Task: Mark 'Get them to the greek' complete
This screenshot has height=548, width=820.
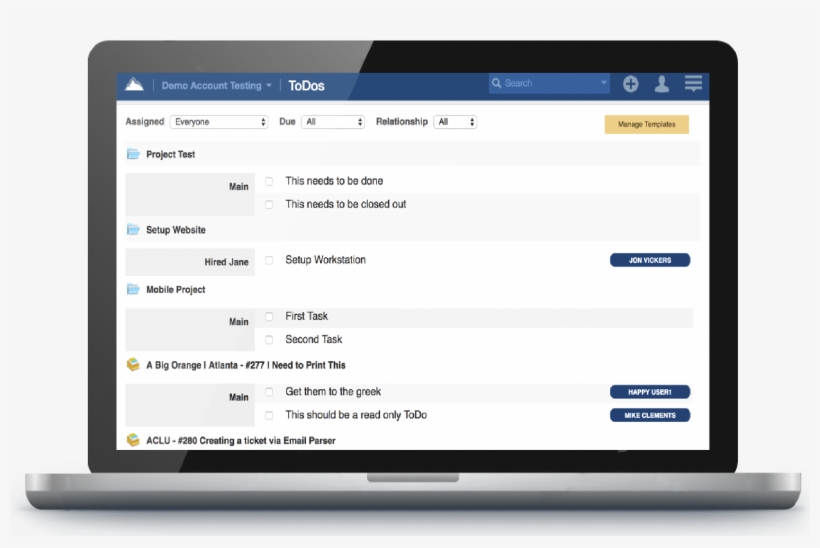Action: click(269, 392)
